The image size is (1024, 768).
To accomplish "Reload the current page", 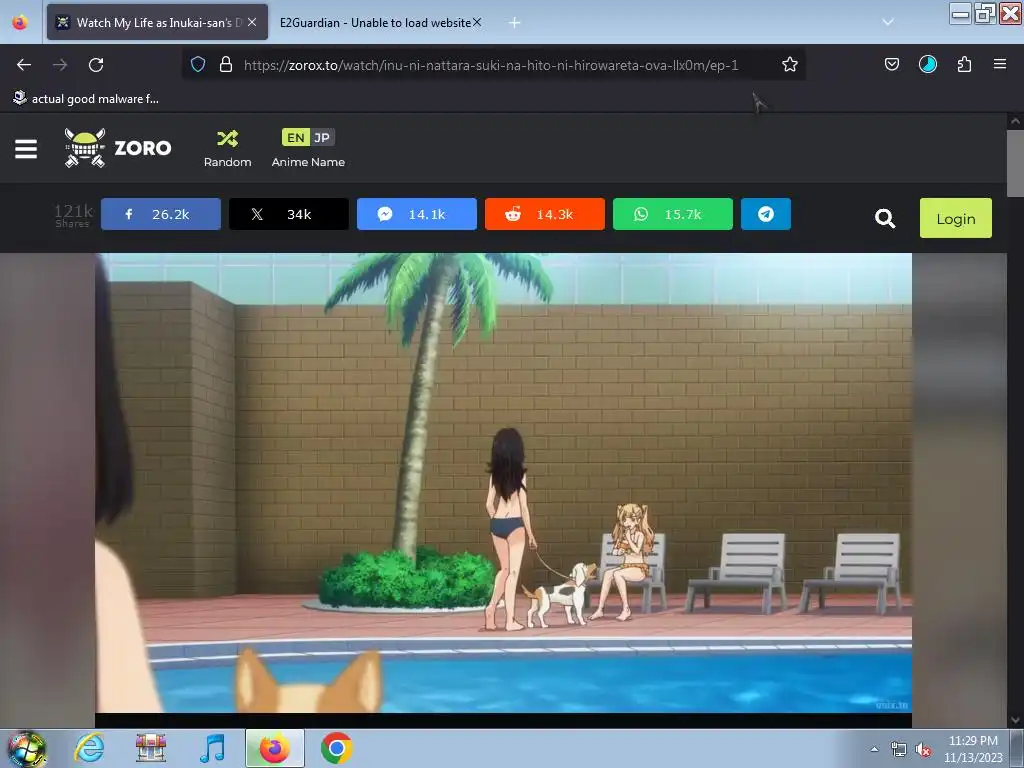I will pyautogui.click(x=96, y=65).
